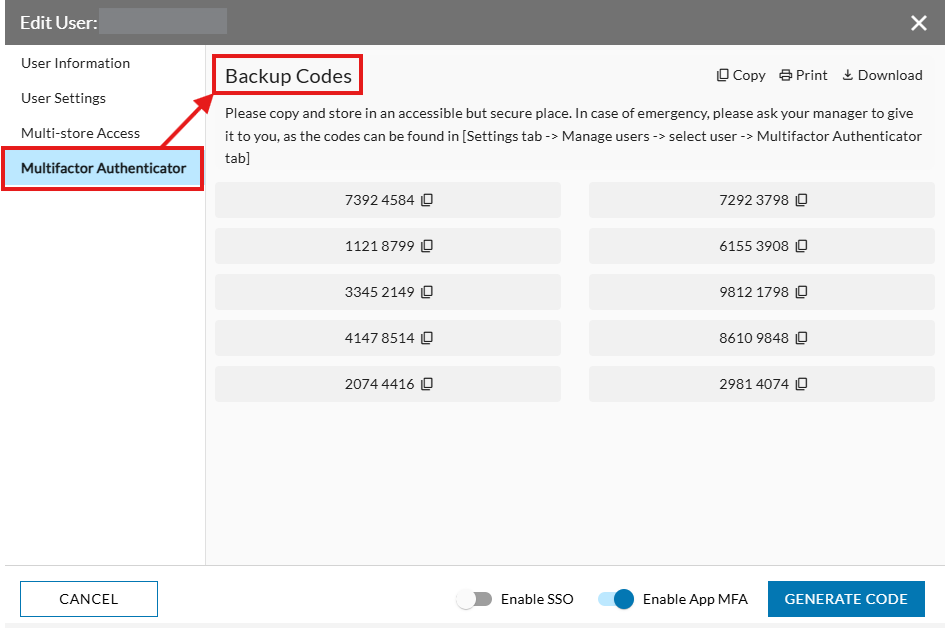Screen dimensions: 945x628
Task: Click the GENERATE CODE button
Action: click(x=846, y=599)
